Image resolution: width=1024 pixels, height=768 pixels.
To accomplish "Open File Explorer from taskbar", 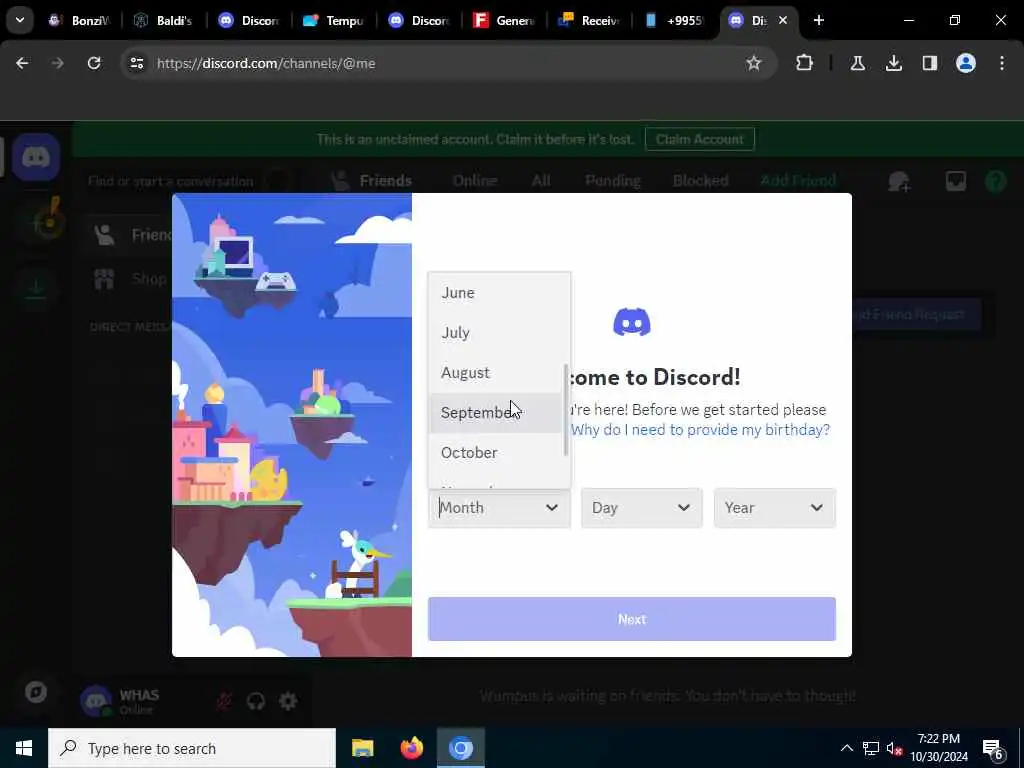I will click(362, 748).
